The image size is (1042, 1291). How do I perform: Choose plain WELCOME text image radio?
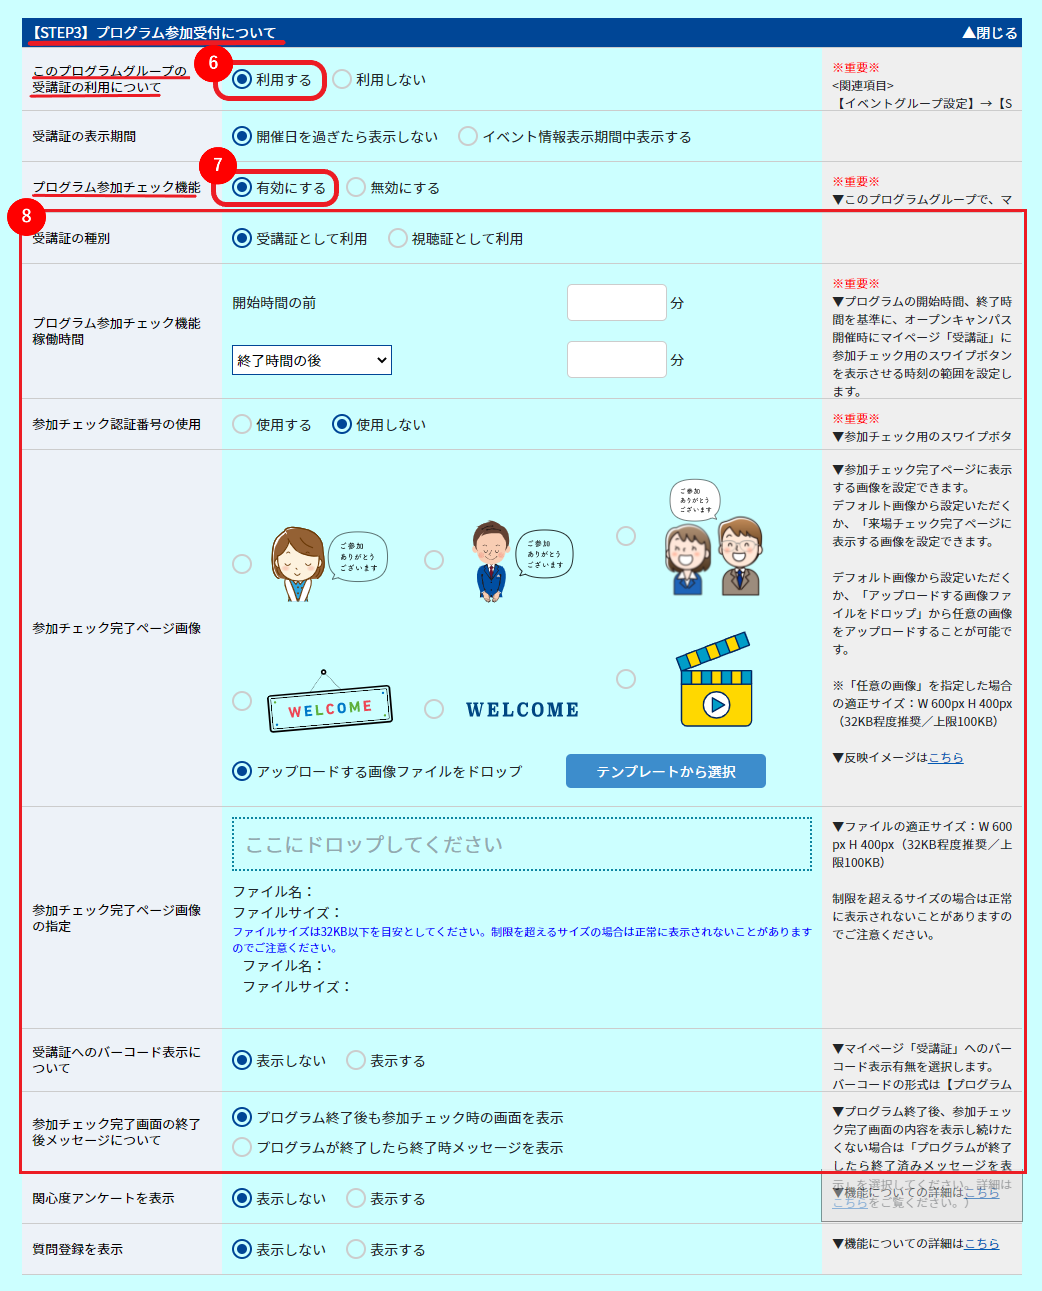click(x=434, y=709)
